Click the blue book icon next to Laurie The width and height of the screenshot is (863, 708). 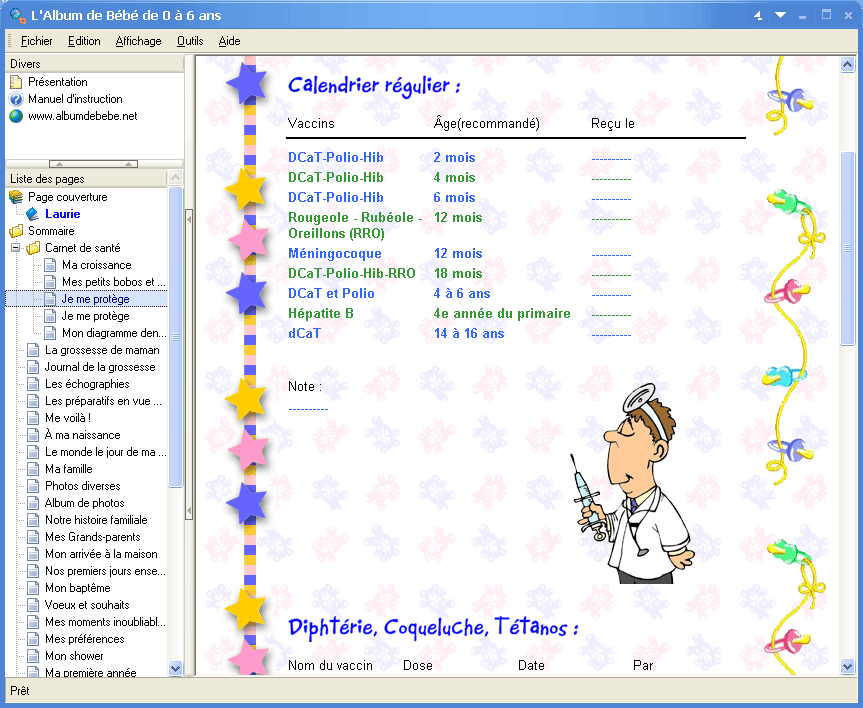tap(33, 213)
